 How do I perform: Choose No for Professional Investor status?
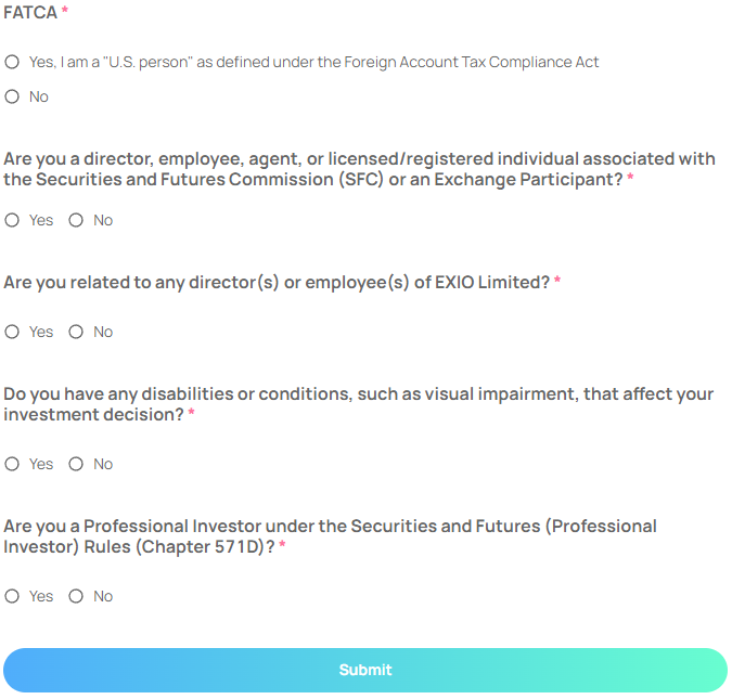(76, 596)
